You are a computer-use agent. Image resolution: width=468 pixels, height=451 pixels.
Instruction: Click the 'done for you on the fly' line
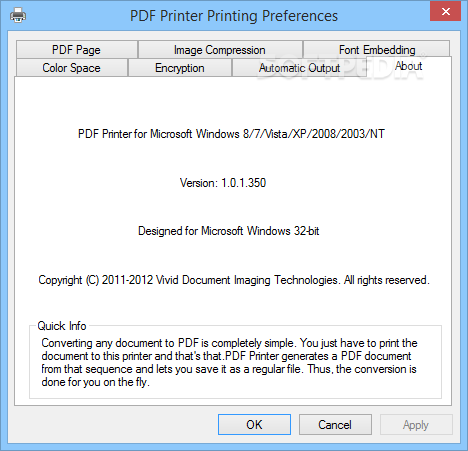[95, 382]
